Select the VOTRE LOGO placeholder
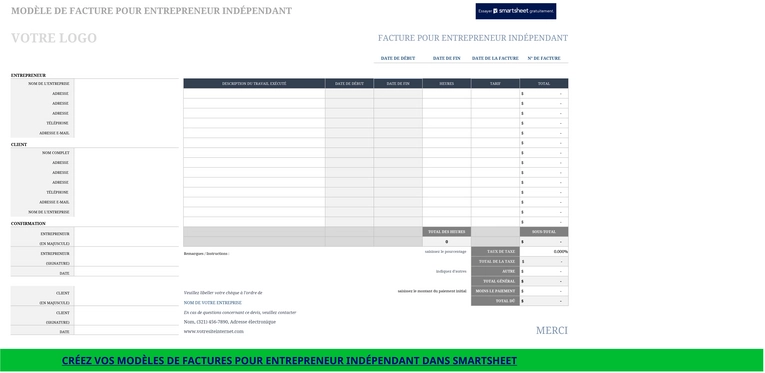765x373 pixels. pyautogui.click(x=54, y=38)
